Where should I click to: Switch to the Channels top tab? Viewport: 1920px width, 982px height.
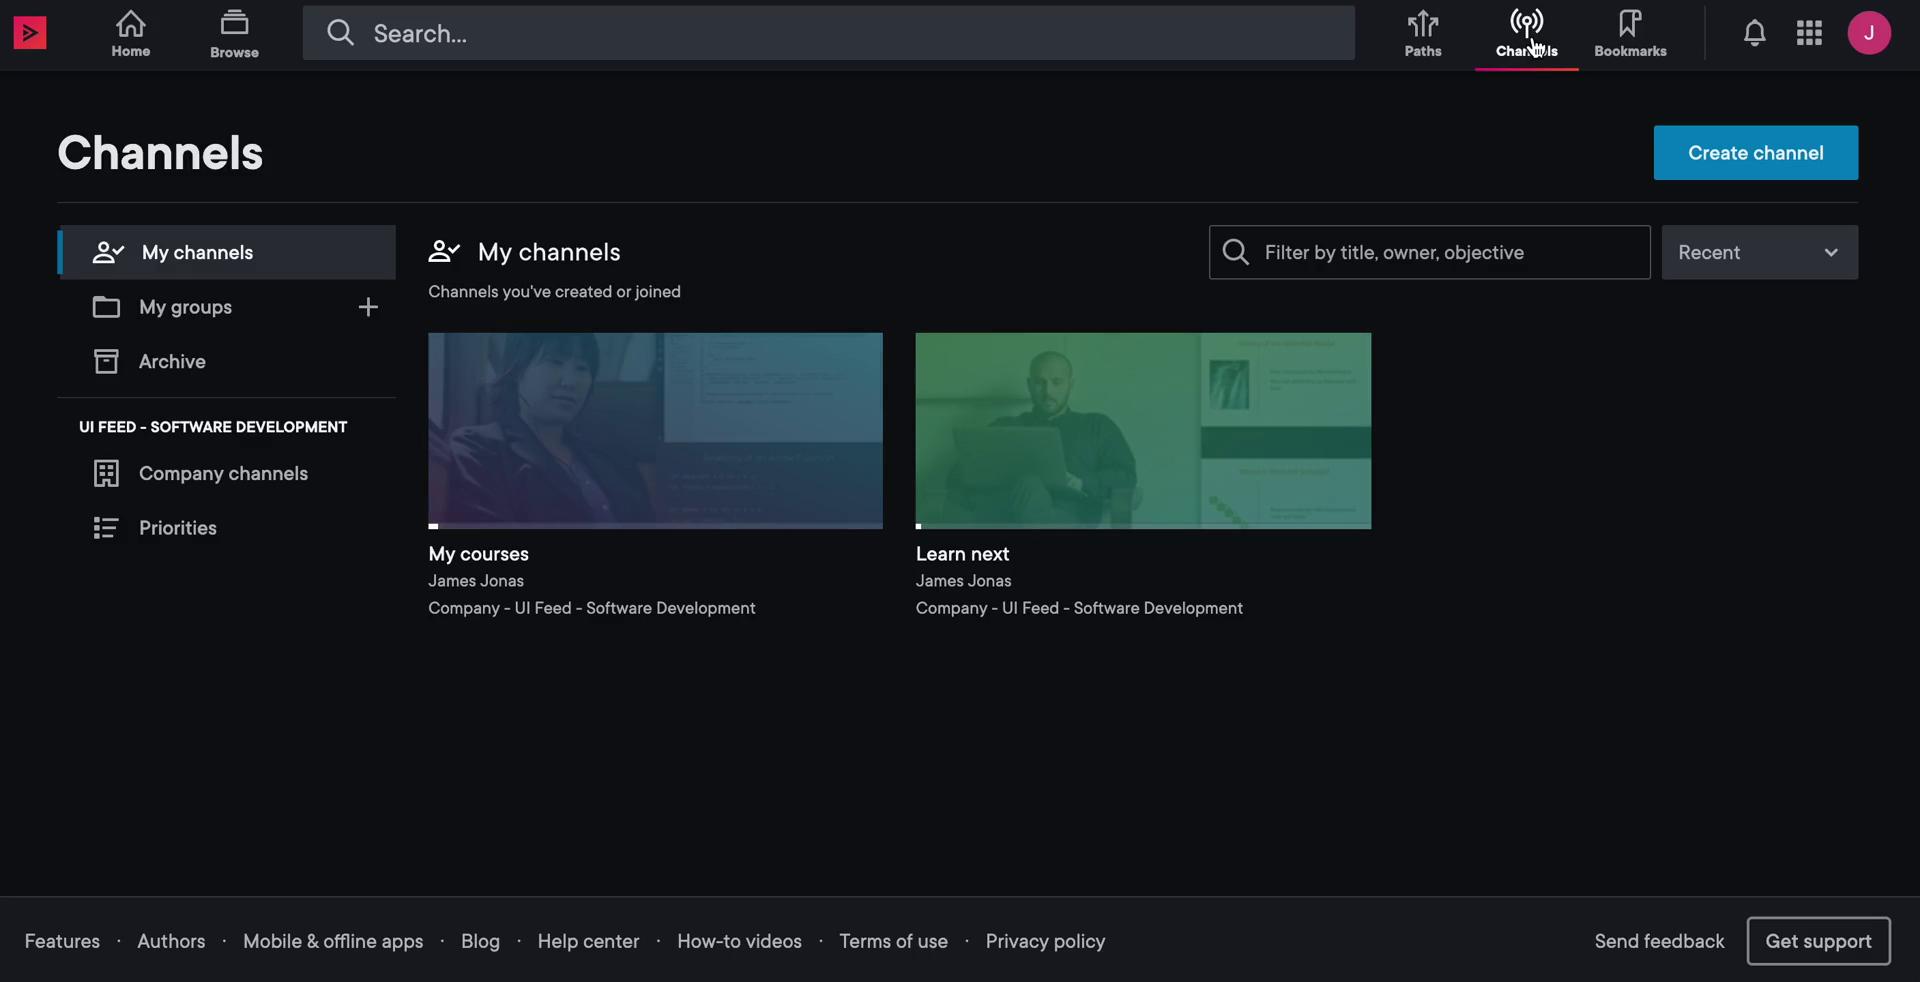[1527, 35]
